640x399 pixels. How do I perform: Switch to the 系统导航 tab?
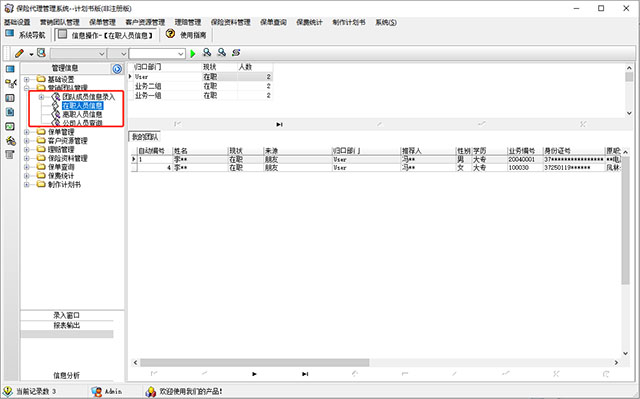[x=25, y=35]
